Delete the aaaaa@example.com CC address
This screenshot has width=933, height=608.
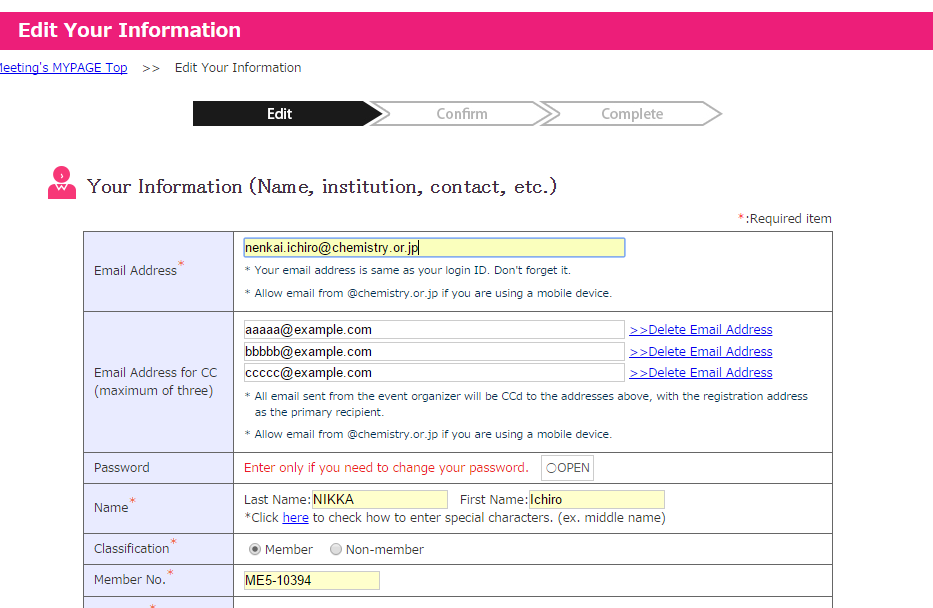click(x=701, y=330)
